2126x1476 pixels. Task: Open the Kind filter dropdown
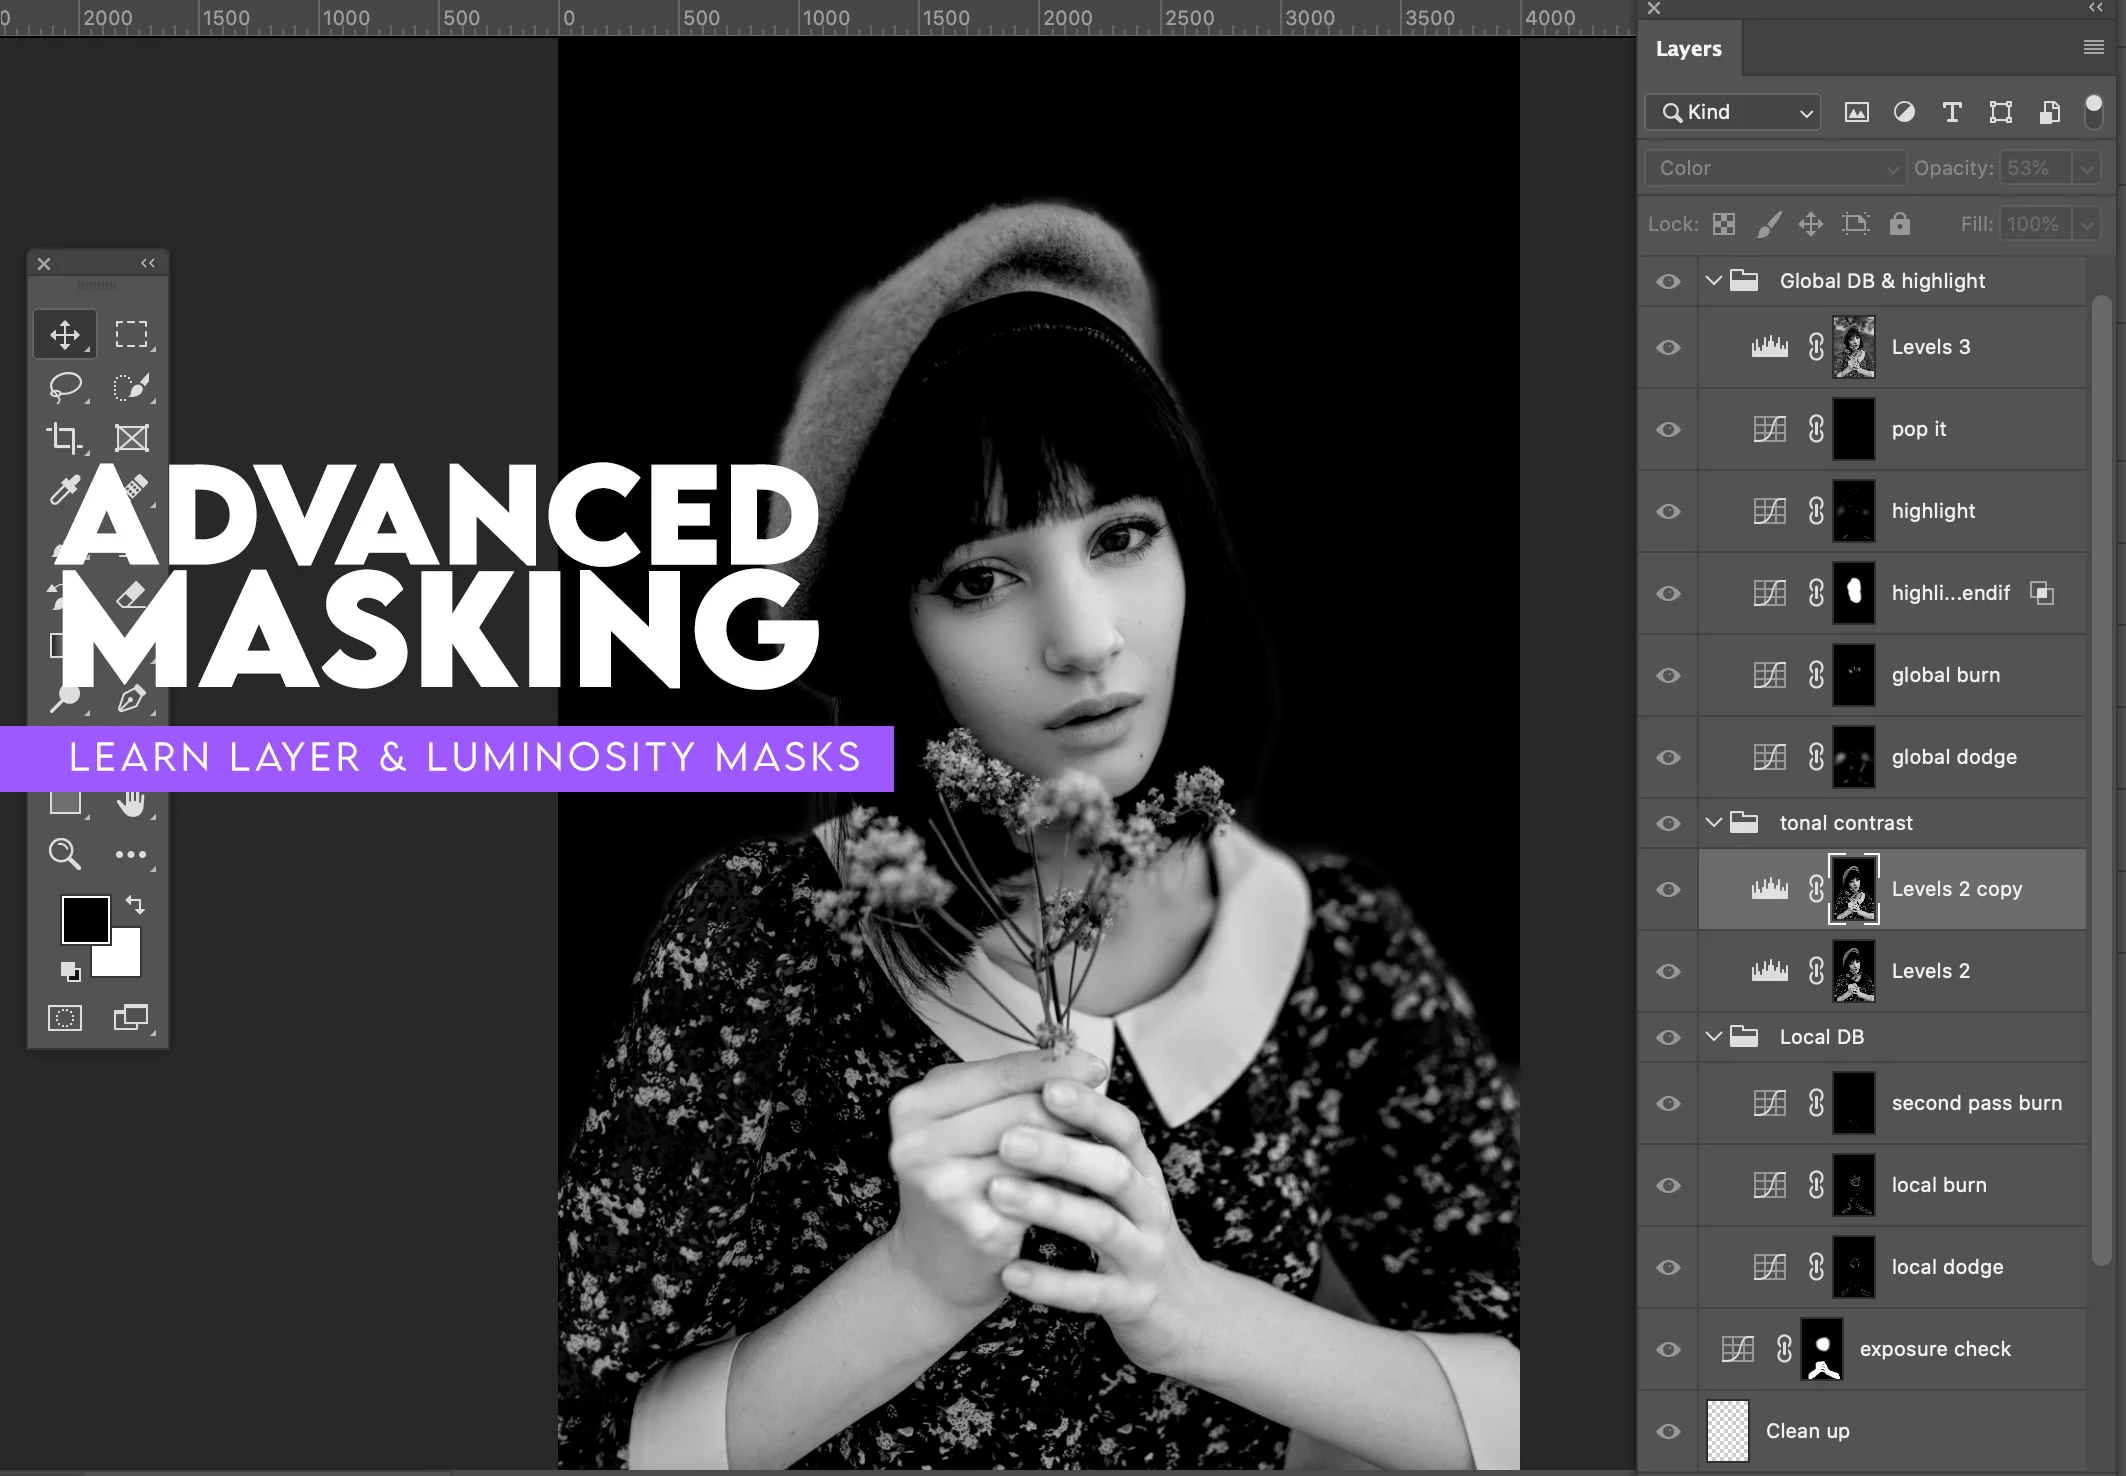click(x=1733, y=112)
